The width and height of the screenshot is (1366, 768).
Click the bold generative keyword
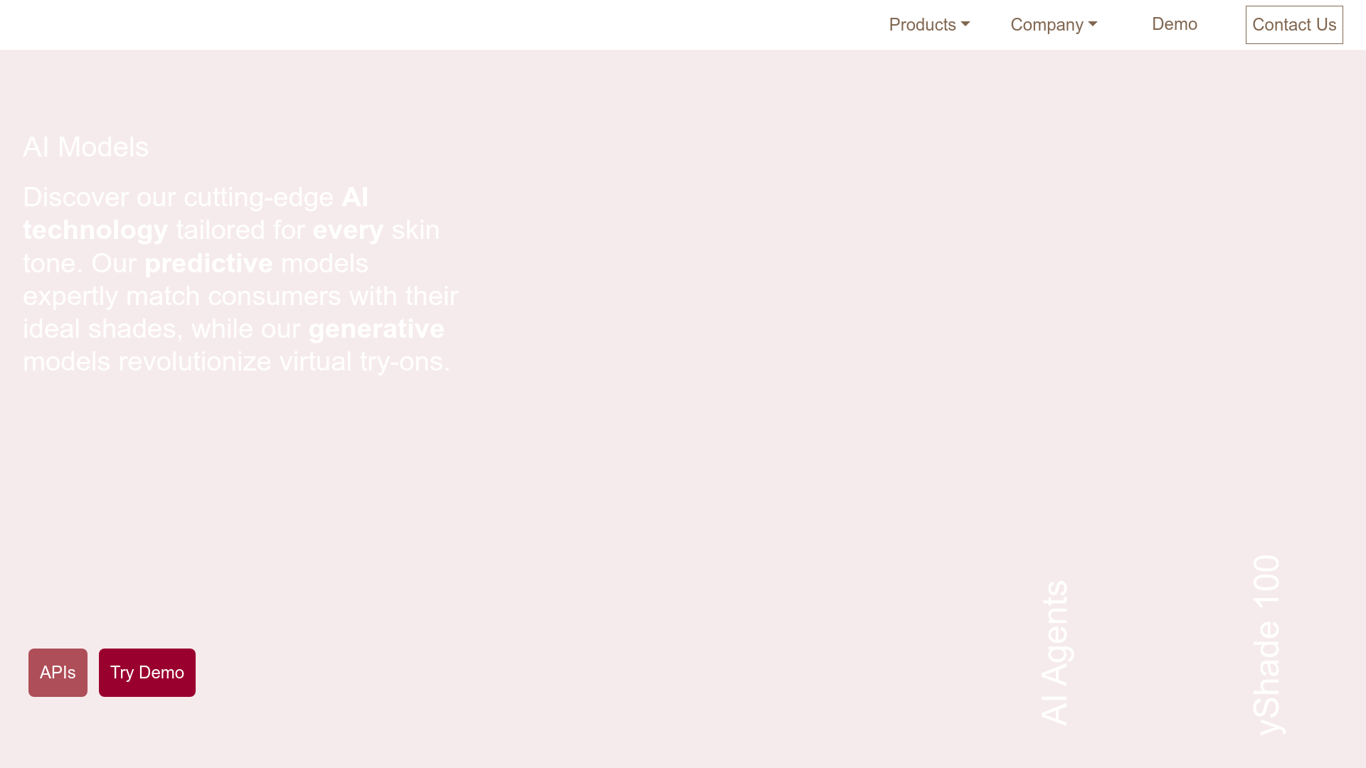click(376, 328)
